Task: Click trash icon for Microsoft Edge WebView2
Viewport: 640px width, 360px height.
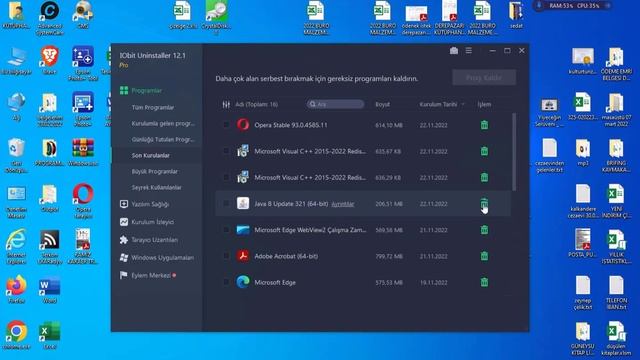Action: click(x=484, y=230)
